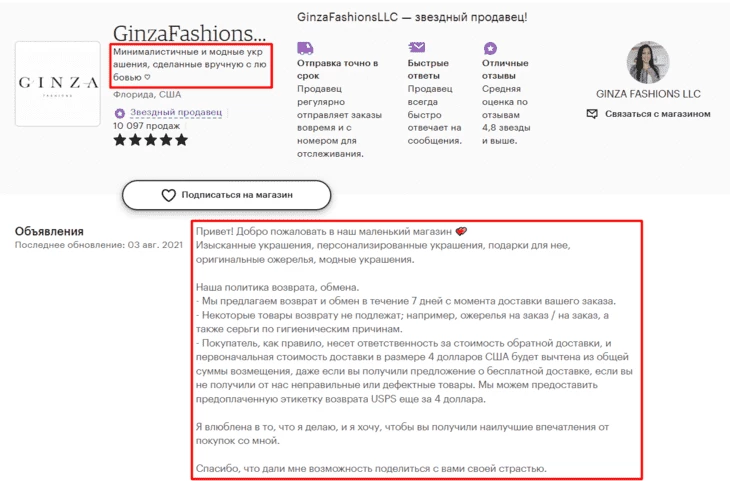Screen dimensions: 730x481
Task: Click the heart icon on the follow button
Action: point(168,195)
